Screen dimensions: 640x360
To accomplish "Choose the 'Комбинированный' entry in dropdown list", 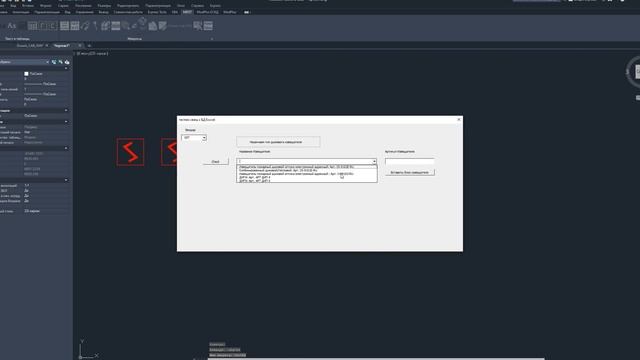I will [307, 170].
